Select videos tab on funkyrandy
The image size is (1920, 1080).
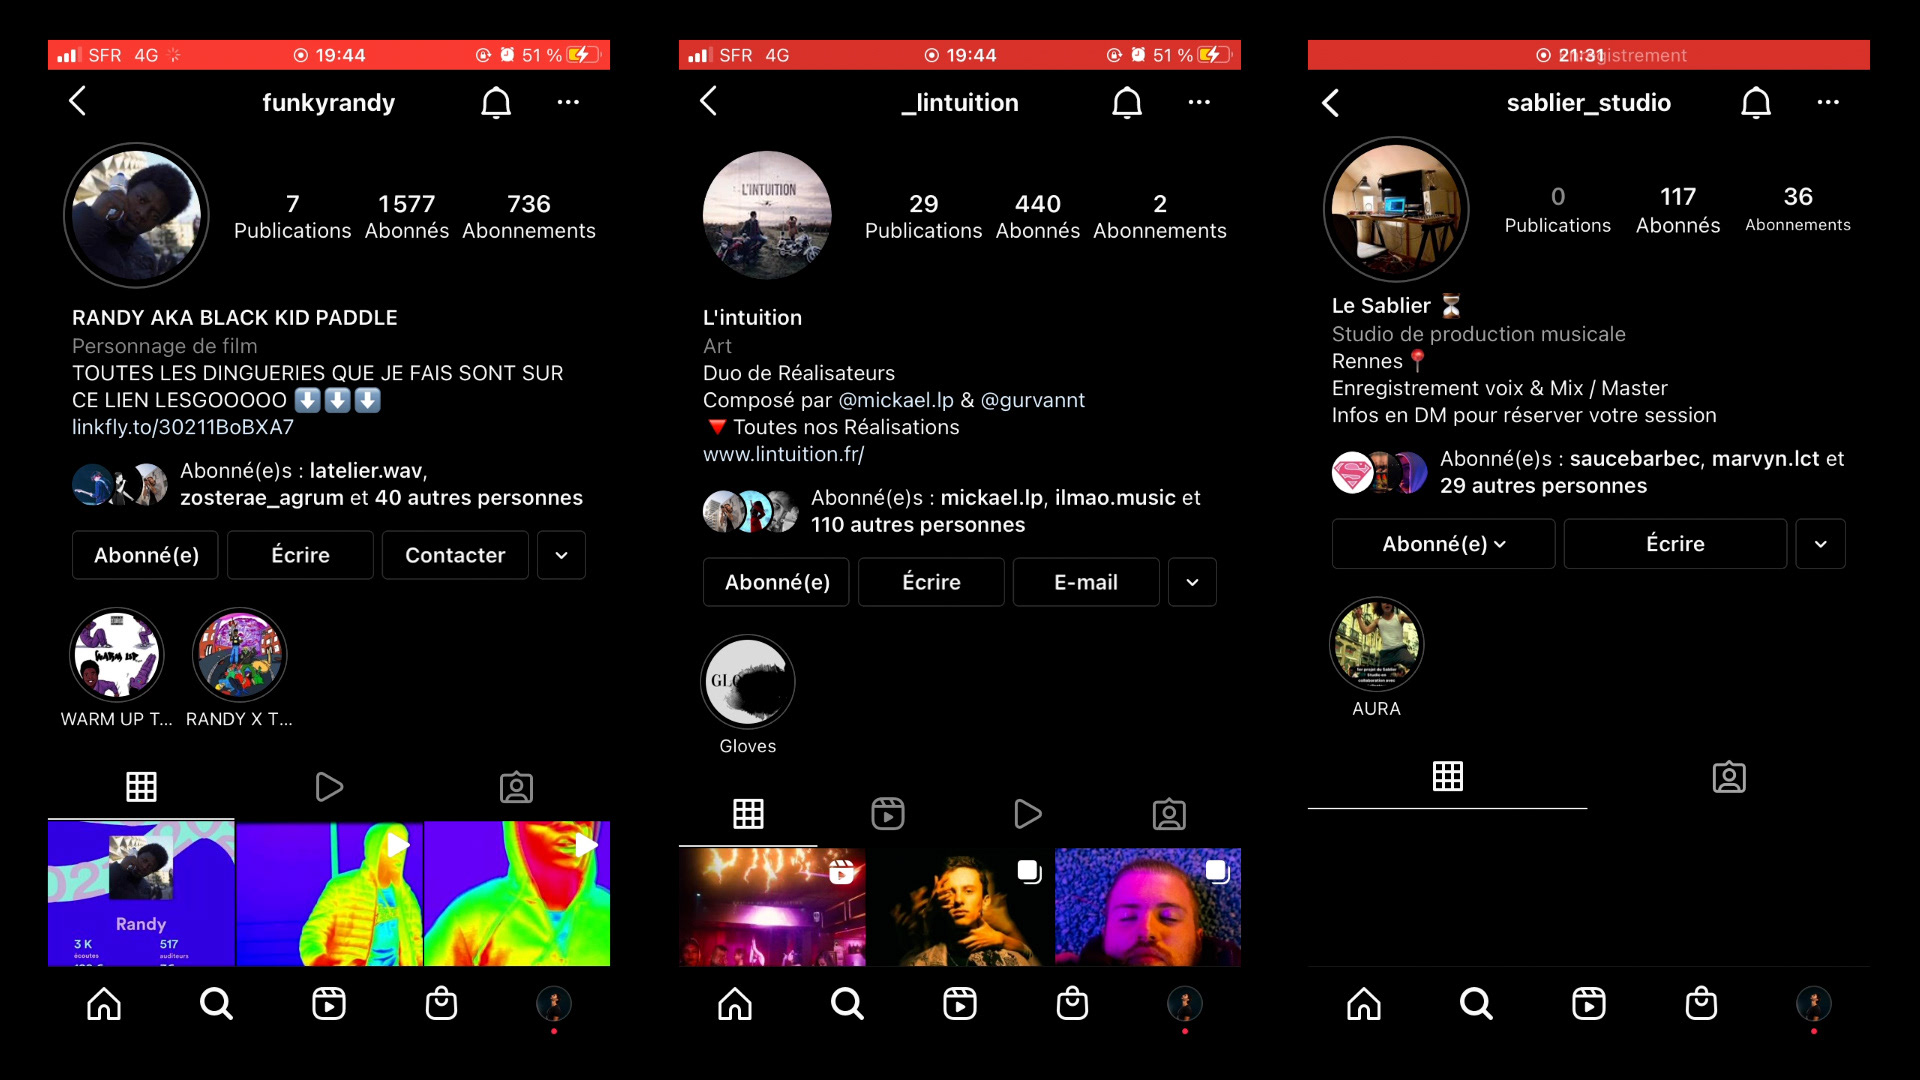pos(329,787)
